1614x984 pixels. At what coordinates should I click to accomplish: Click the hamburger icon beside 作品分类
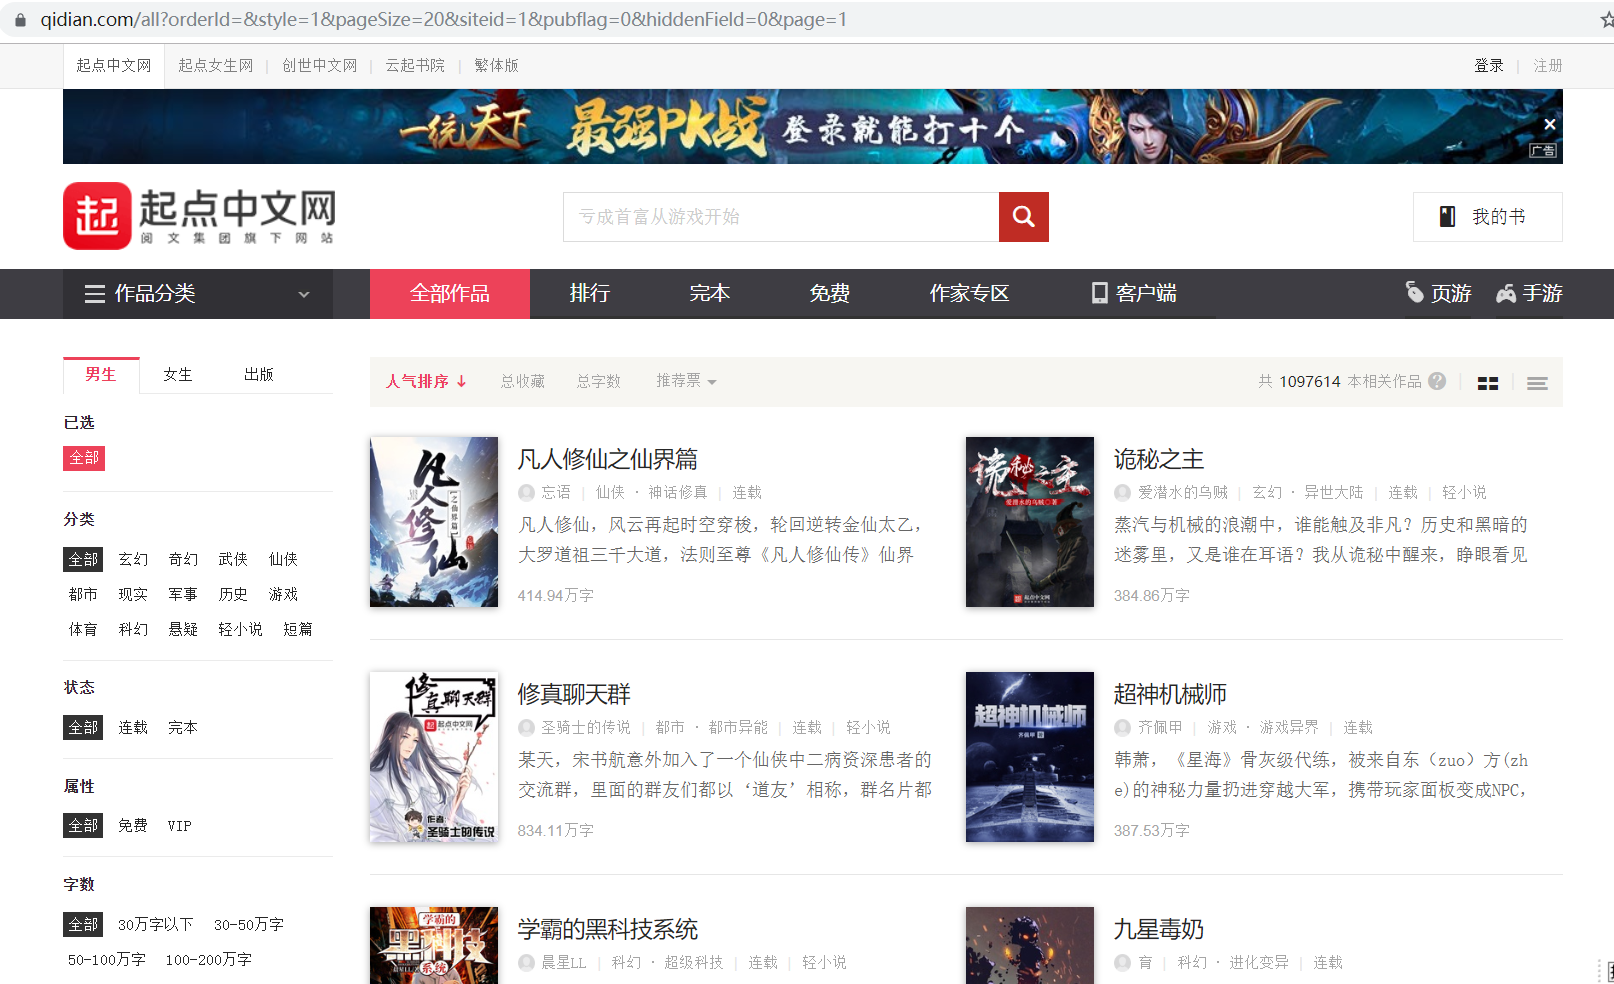click(95, 294)
